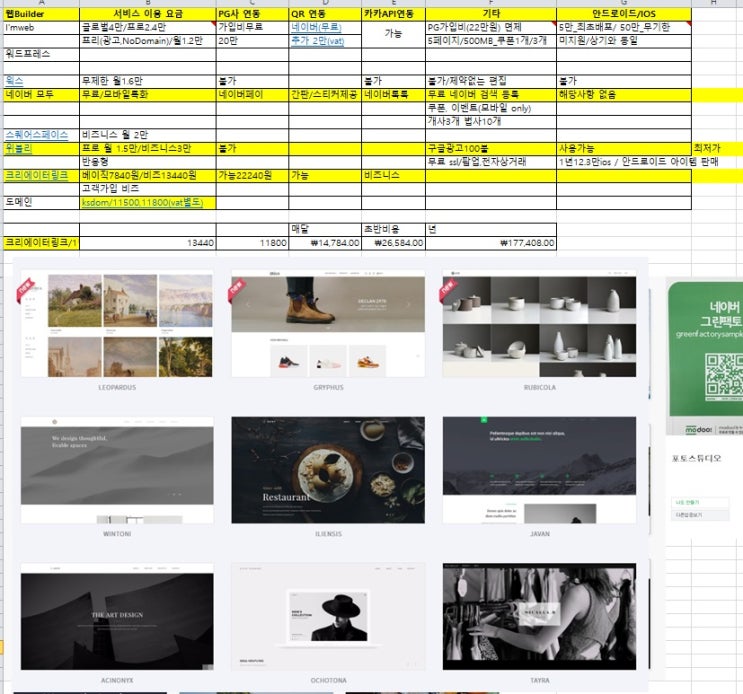This screenshot has height=694, width=743.
Task: Open the 추가 2만(vat) link
Action: point(317,41)
